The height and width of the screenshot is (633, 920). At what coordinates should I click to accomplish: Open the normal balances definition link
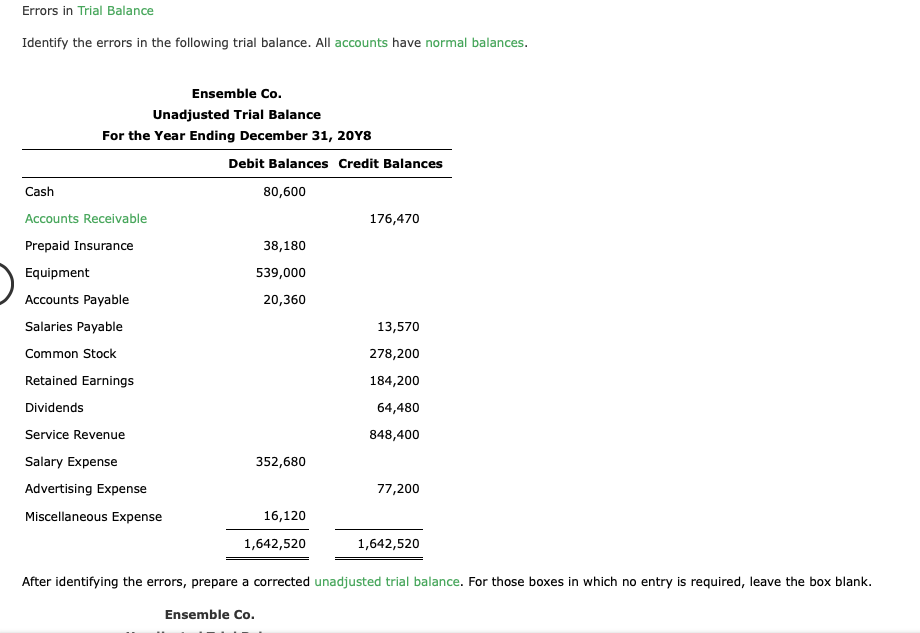(x=474, y=42)
